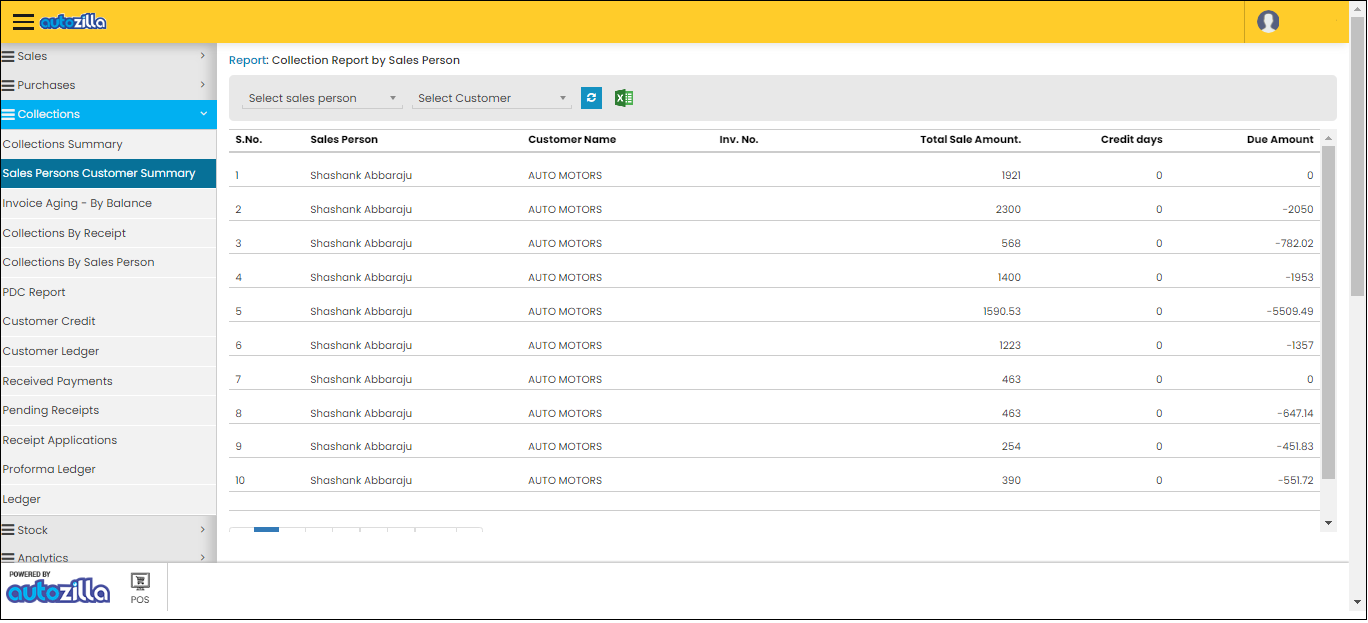This screenshot has width=1368, height=623.
Task: Open Collections Summary report
Action: coord(108,144)
